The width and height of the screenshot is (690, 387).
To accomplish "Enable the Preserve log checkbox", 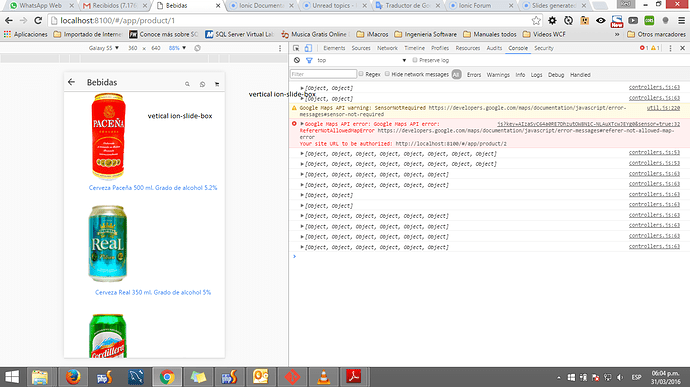I will [x=415, y=60].
